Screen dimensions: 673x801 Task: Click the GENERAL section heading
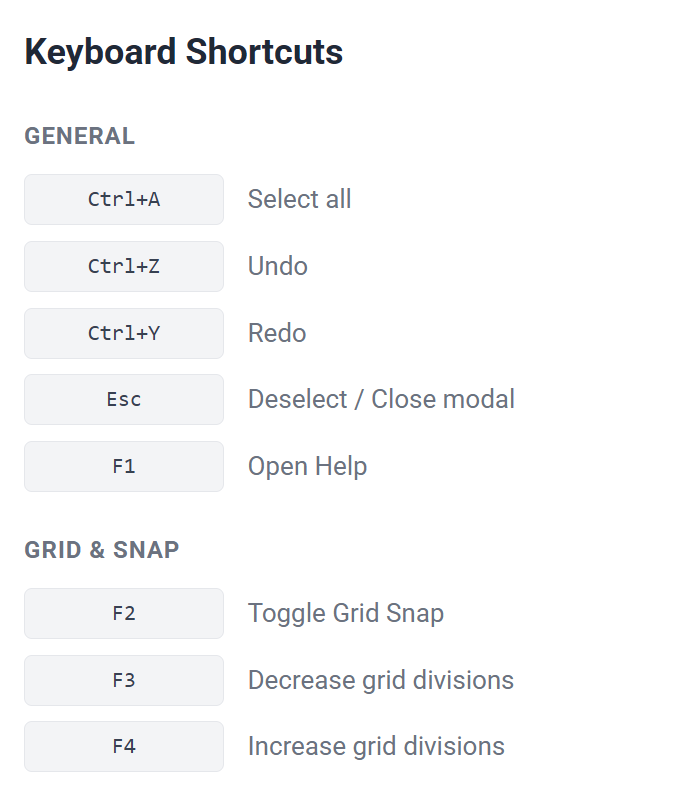click(79, 136)
